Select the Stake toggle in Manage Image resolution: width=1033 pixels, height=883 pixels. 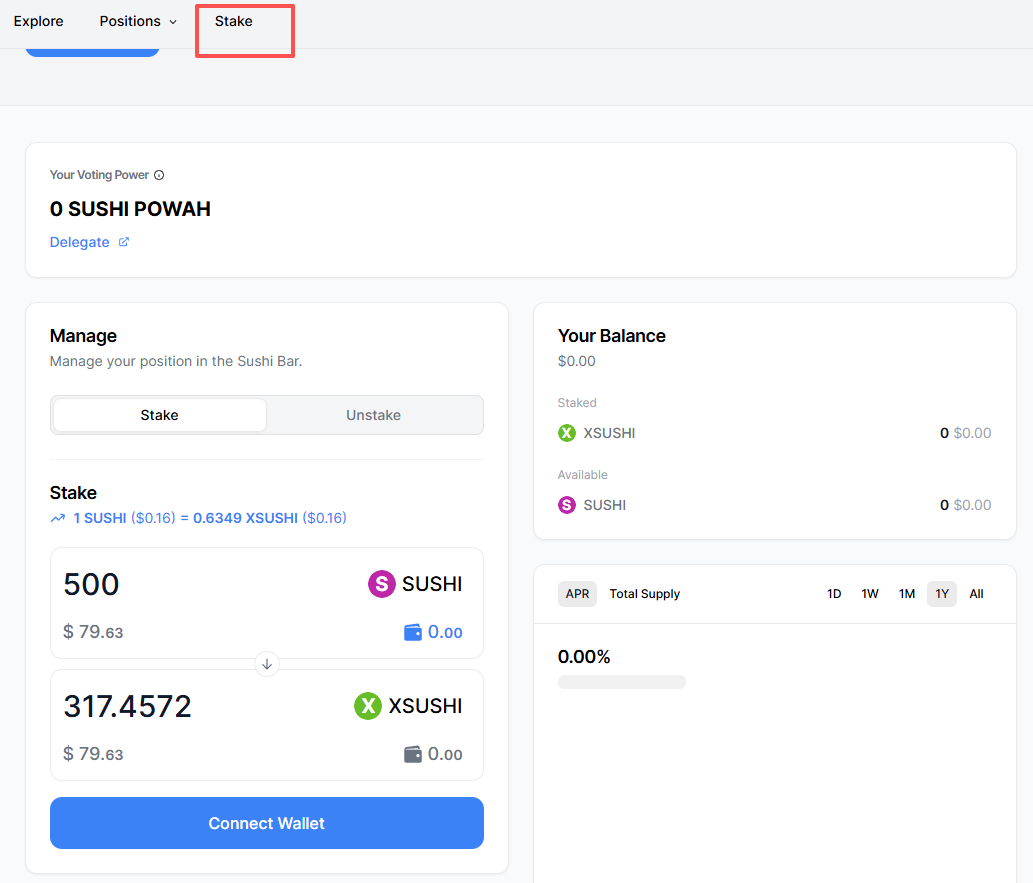[x=159, y=415]
